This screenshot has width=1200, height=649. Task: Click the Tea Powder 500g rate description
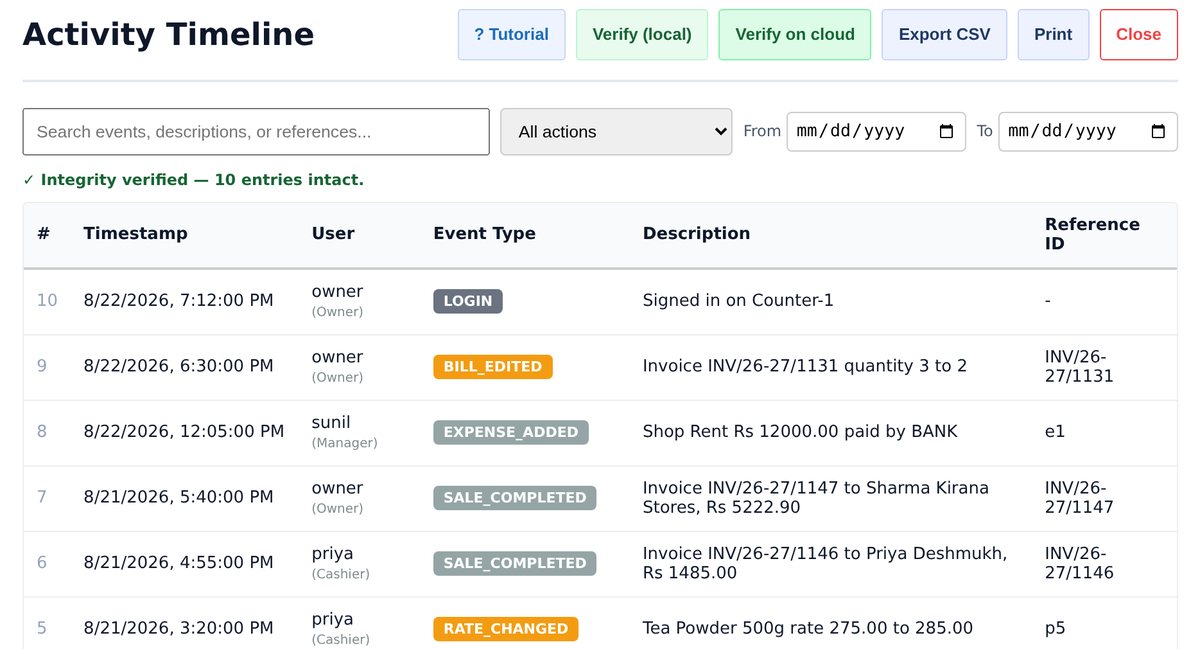click(x=808, y=628)
